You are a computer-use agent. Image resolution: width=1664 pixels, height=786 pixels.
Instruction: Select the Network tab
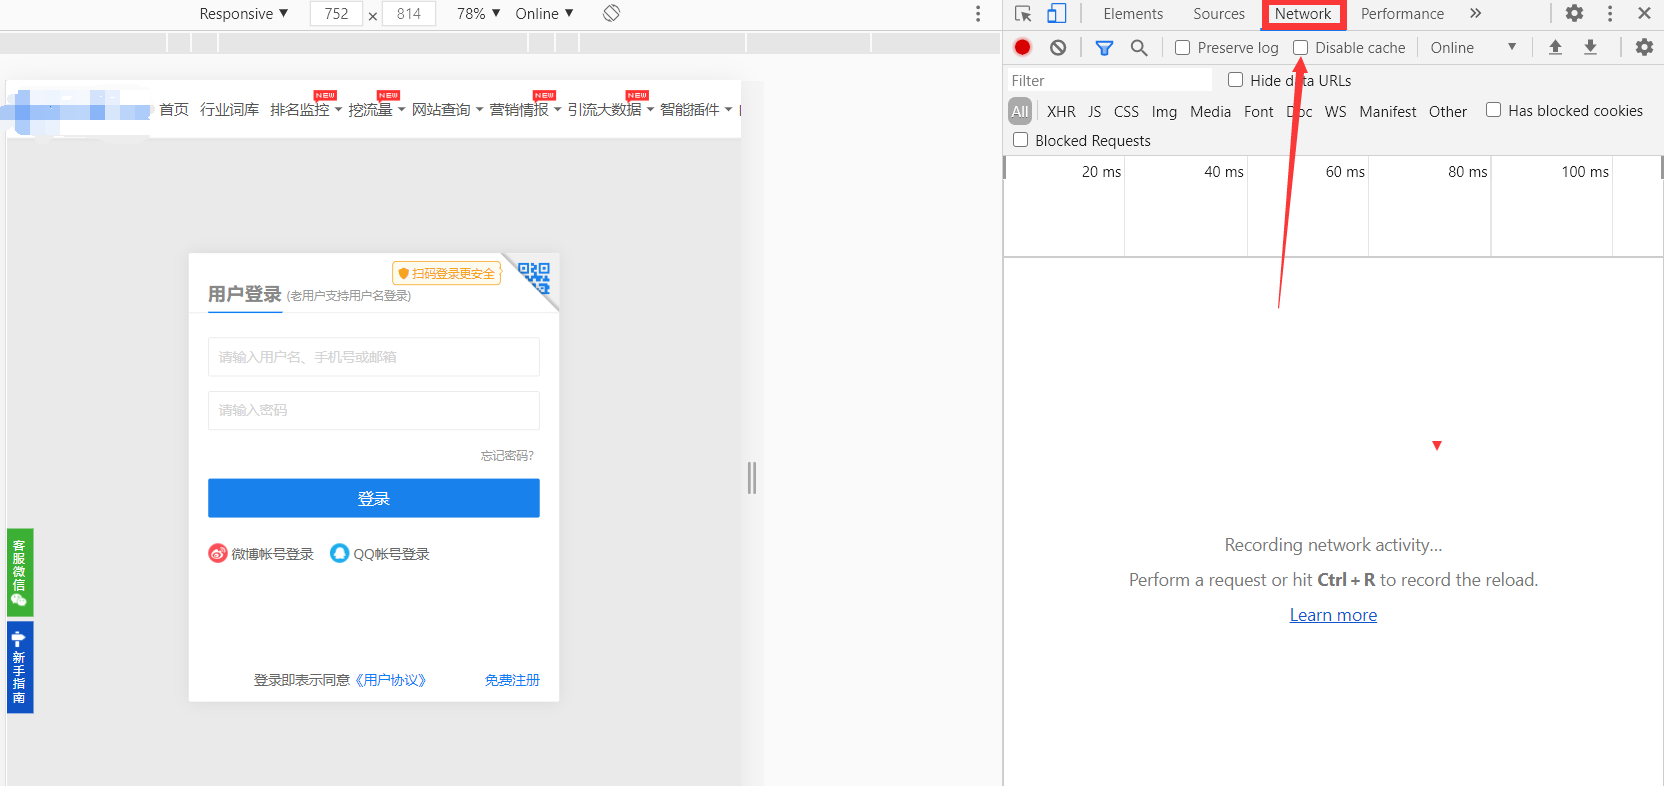click(x=1303, y=14)
